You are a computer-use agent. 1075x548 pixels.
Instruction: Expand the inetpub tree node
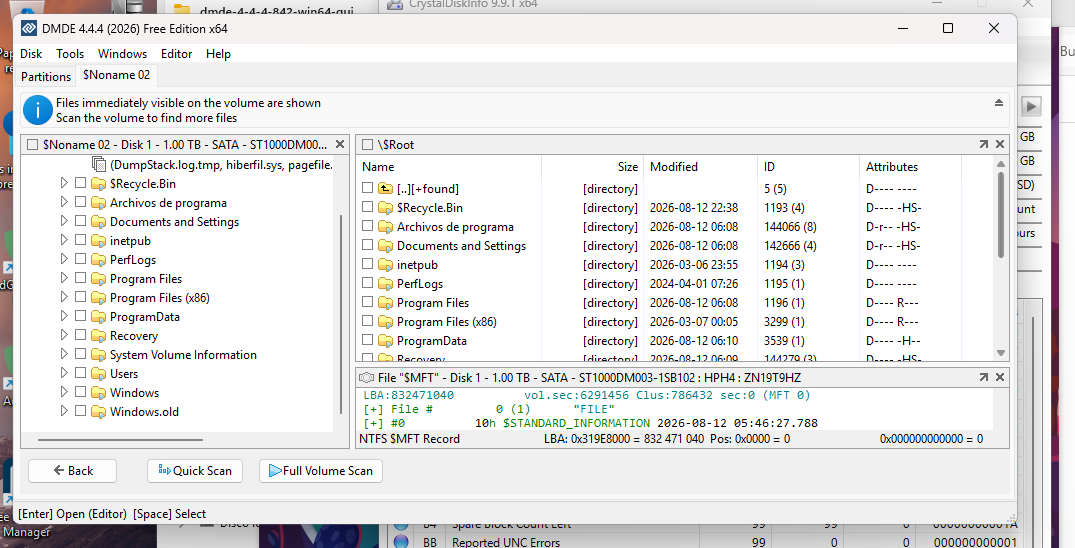[x=64, y=240]
